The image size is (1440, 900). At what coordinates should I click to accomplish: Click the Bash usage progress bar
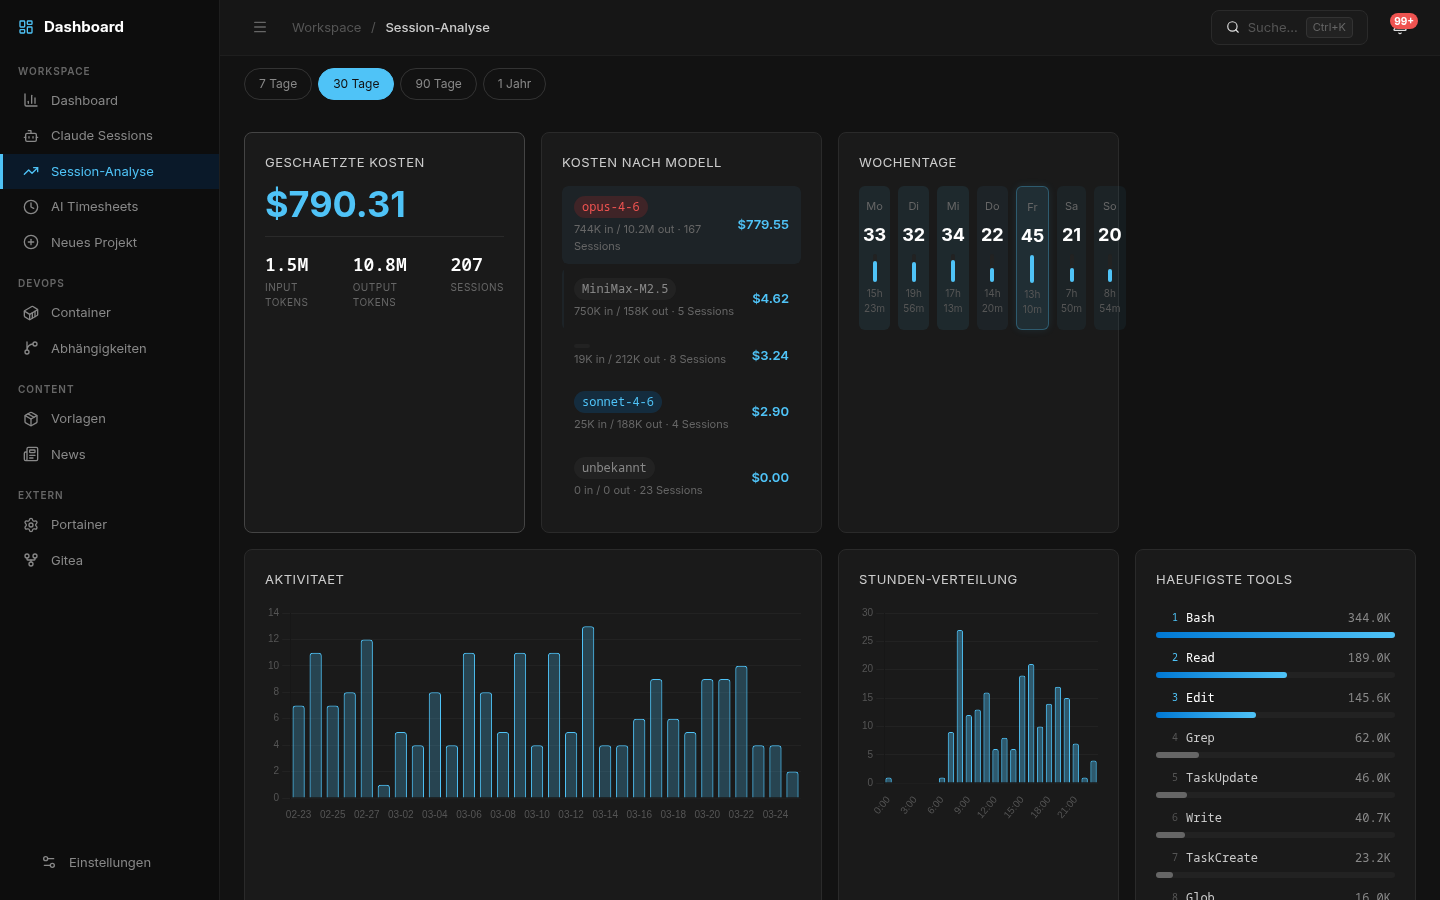click(1275, 635)
